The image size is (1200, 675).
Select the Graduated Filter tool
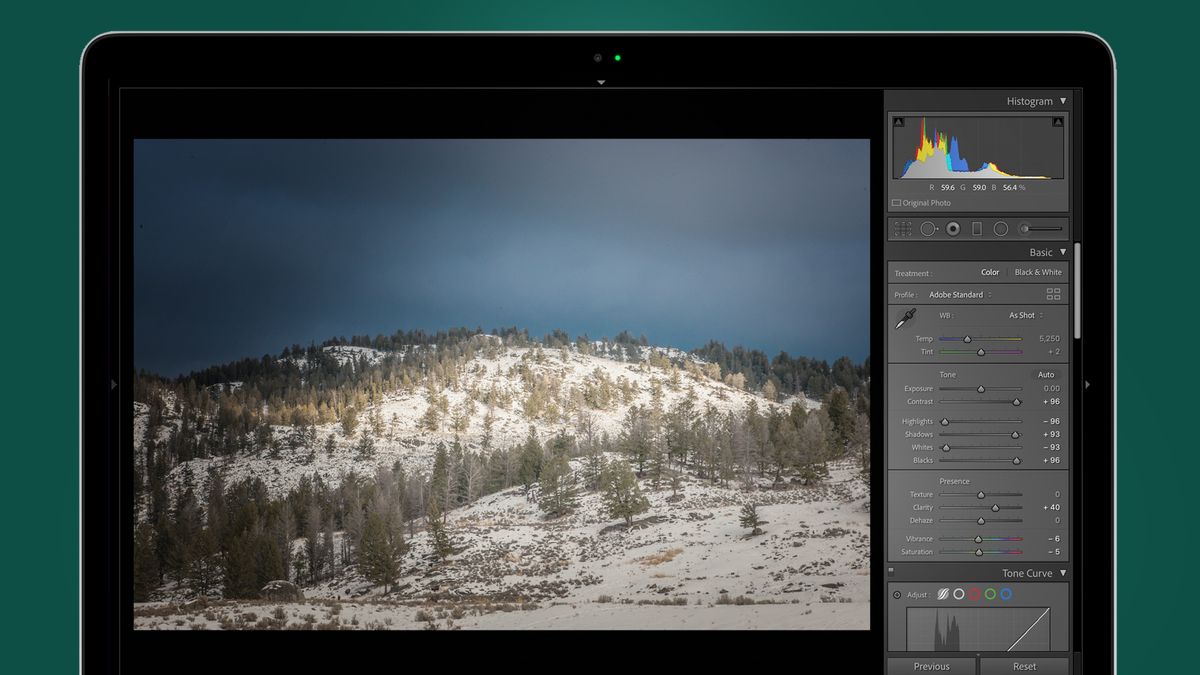tap(977, 229)
